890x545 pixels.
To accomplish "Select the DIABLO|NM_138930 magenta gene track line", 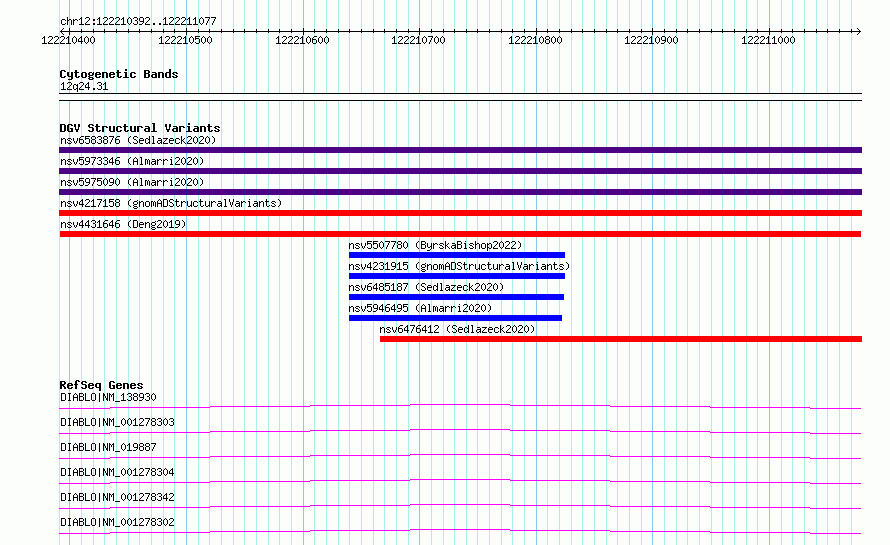I will tap(460, 406).
